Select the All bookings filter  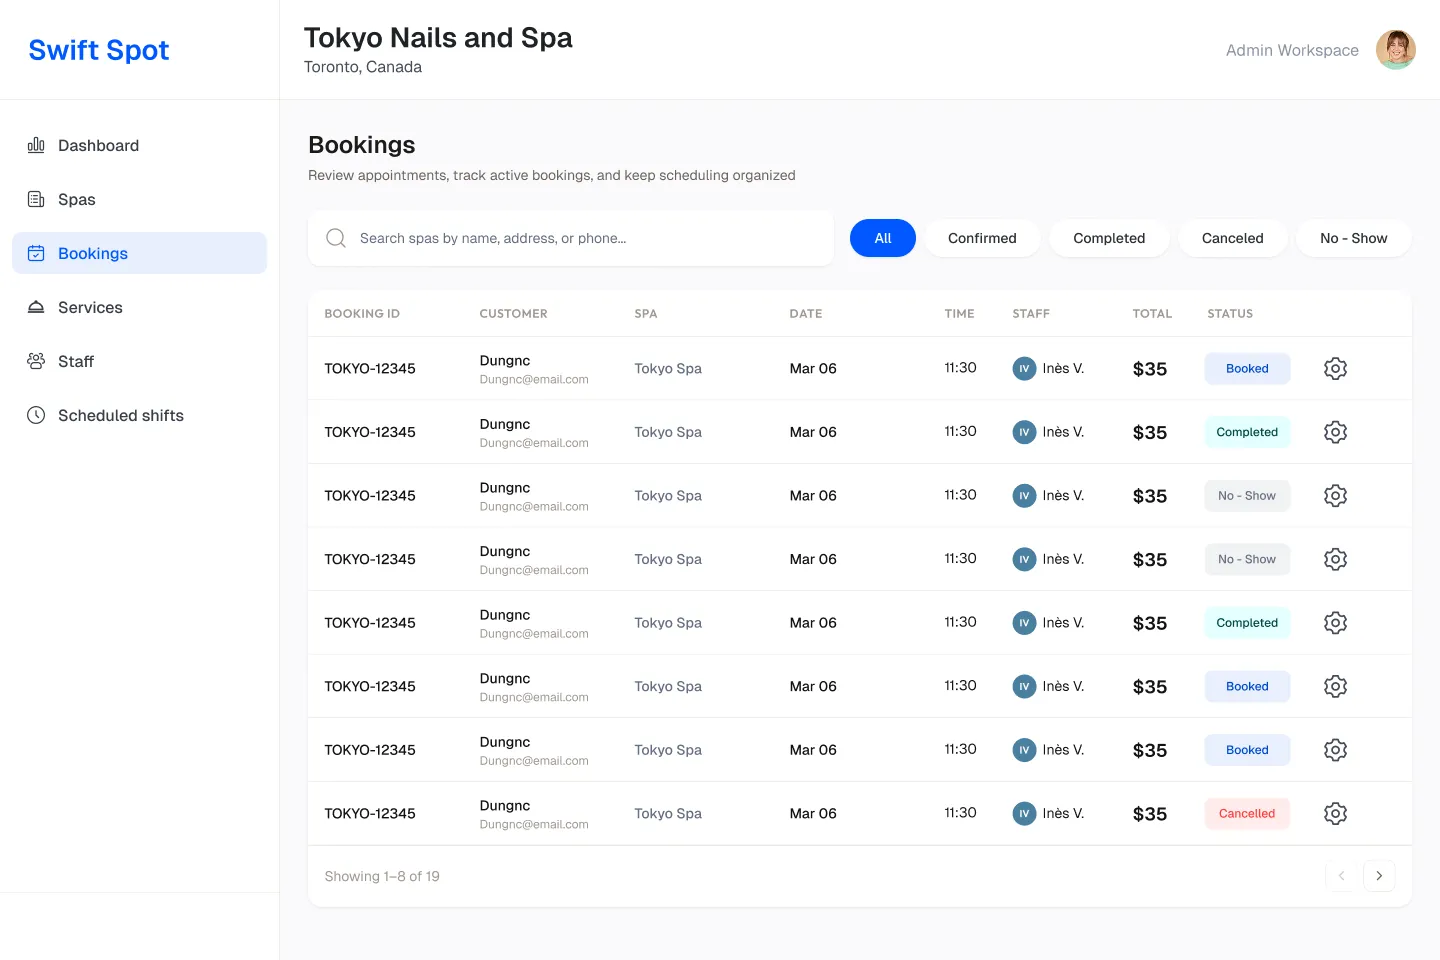882,238
